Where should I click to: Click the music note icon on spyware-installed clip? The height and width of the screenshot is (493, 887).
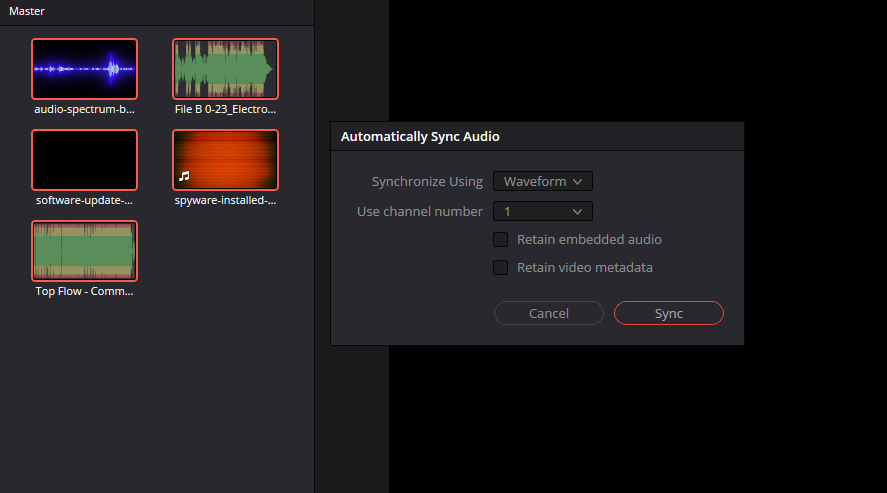coord(184,176)
